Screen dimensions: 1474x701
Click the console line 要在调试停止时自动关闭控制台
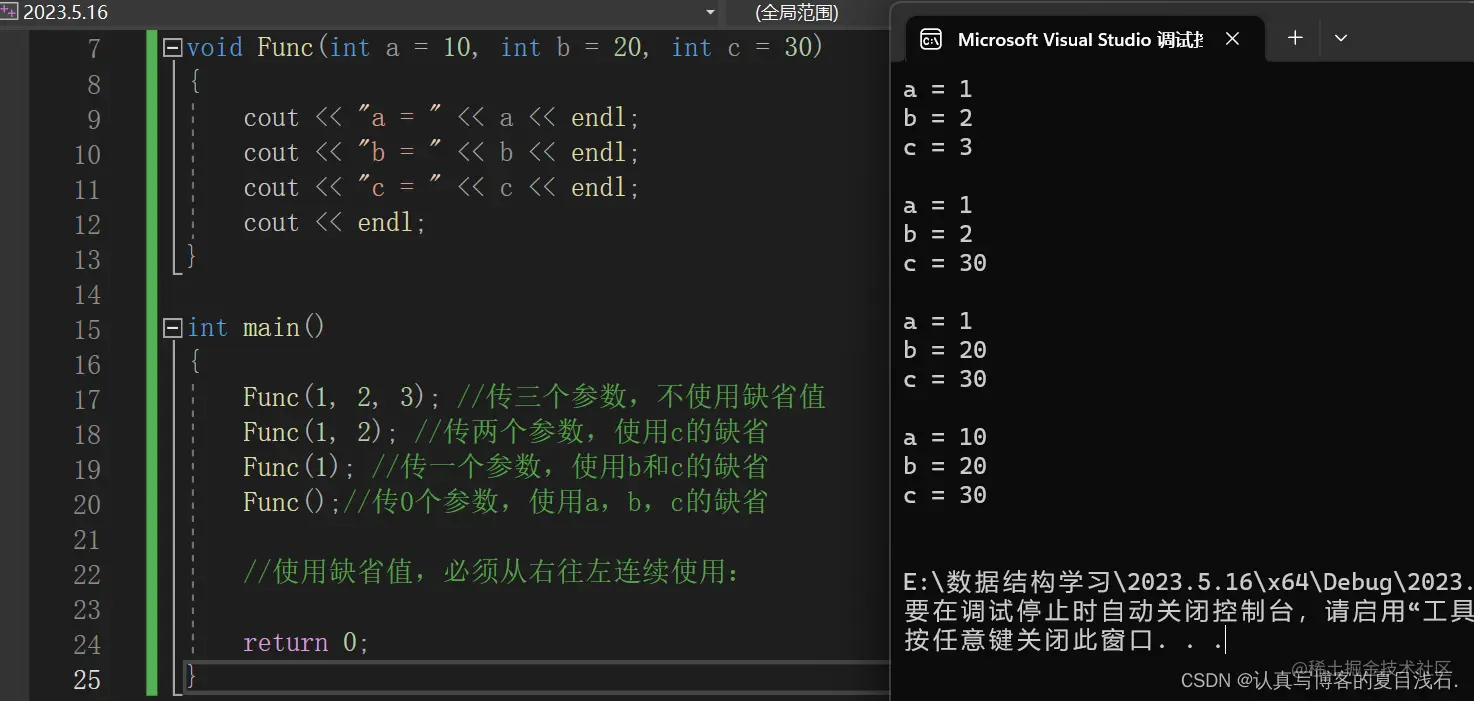point(1188,611)
